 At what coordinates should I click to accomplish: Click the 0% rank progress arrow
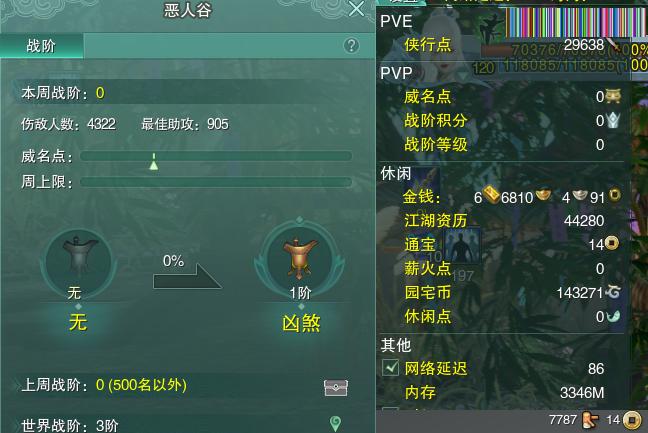pyautogui.click(x=187, y=276)
